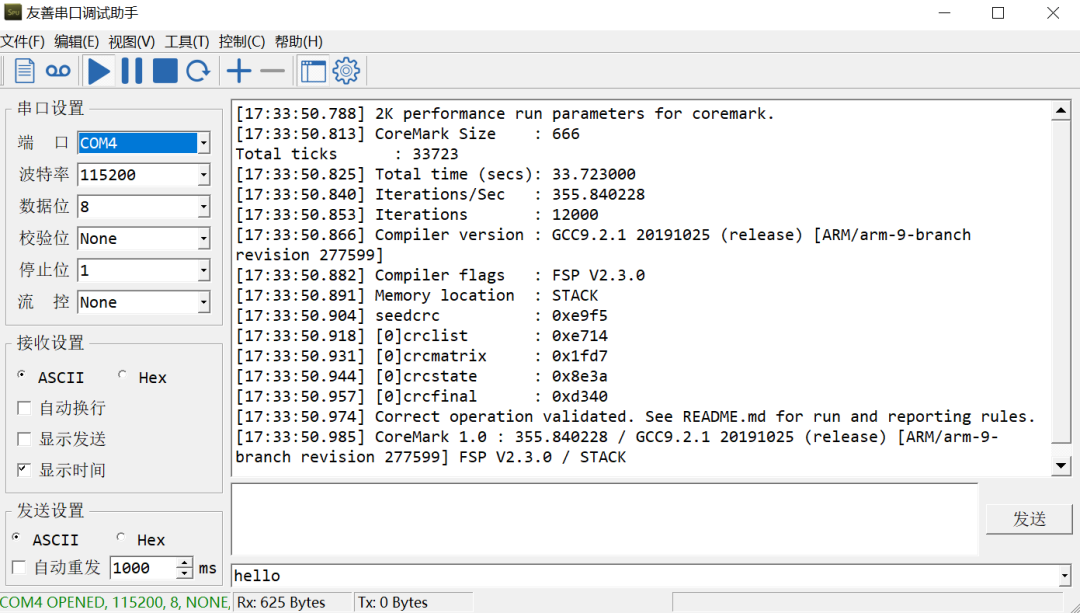Select Hex radio in 接收设置
Viewport: 1080px width, 613px height.
pyautogui.click(x=123, y=376)
